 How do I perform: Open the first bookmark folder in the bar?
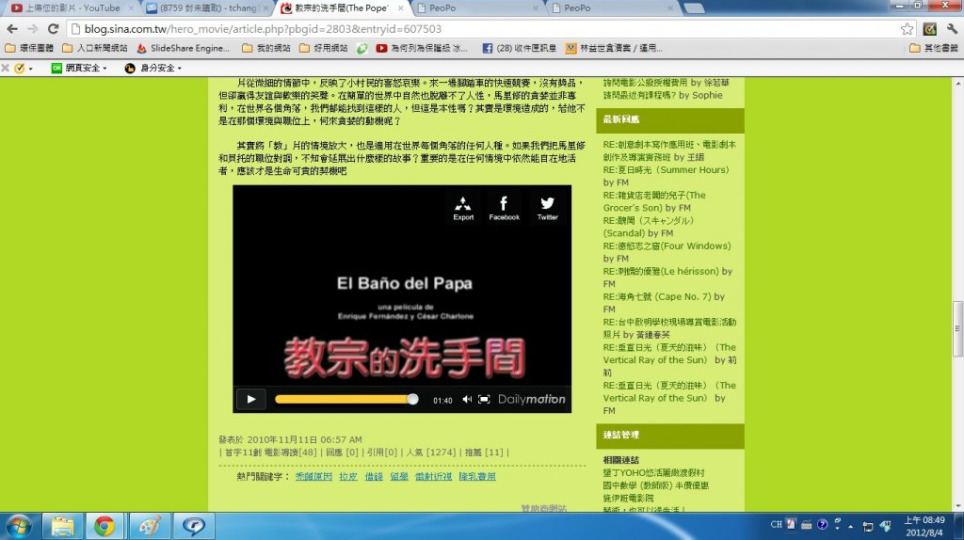pyautogui.click(x=29, y=48)
